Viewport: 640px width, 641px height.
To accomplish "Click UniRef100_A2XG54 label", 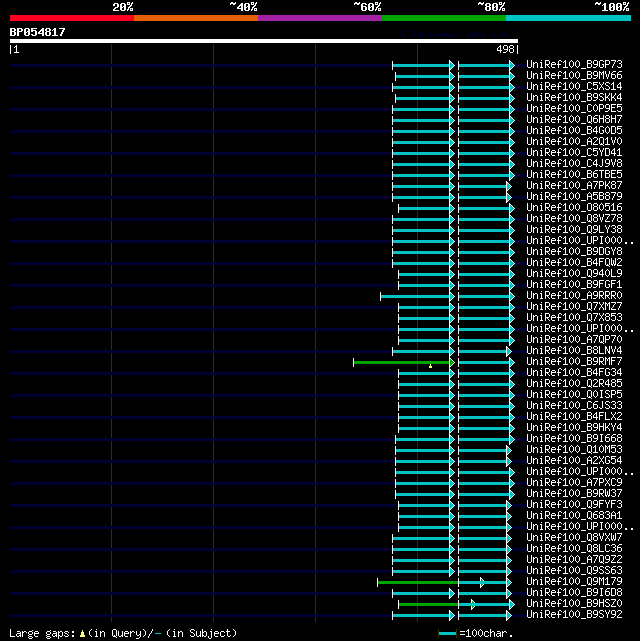I will 574,461.
